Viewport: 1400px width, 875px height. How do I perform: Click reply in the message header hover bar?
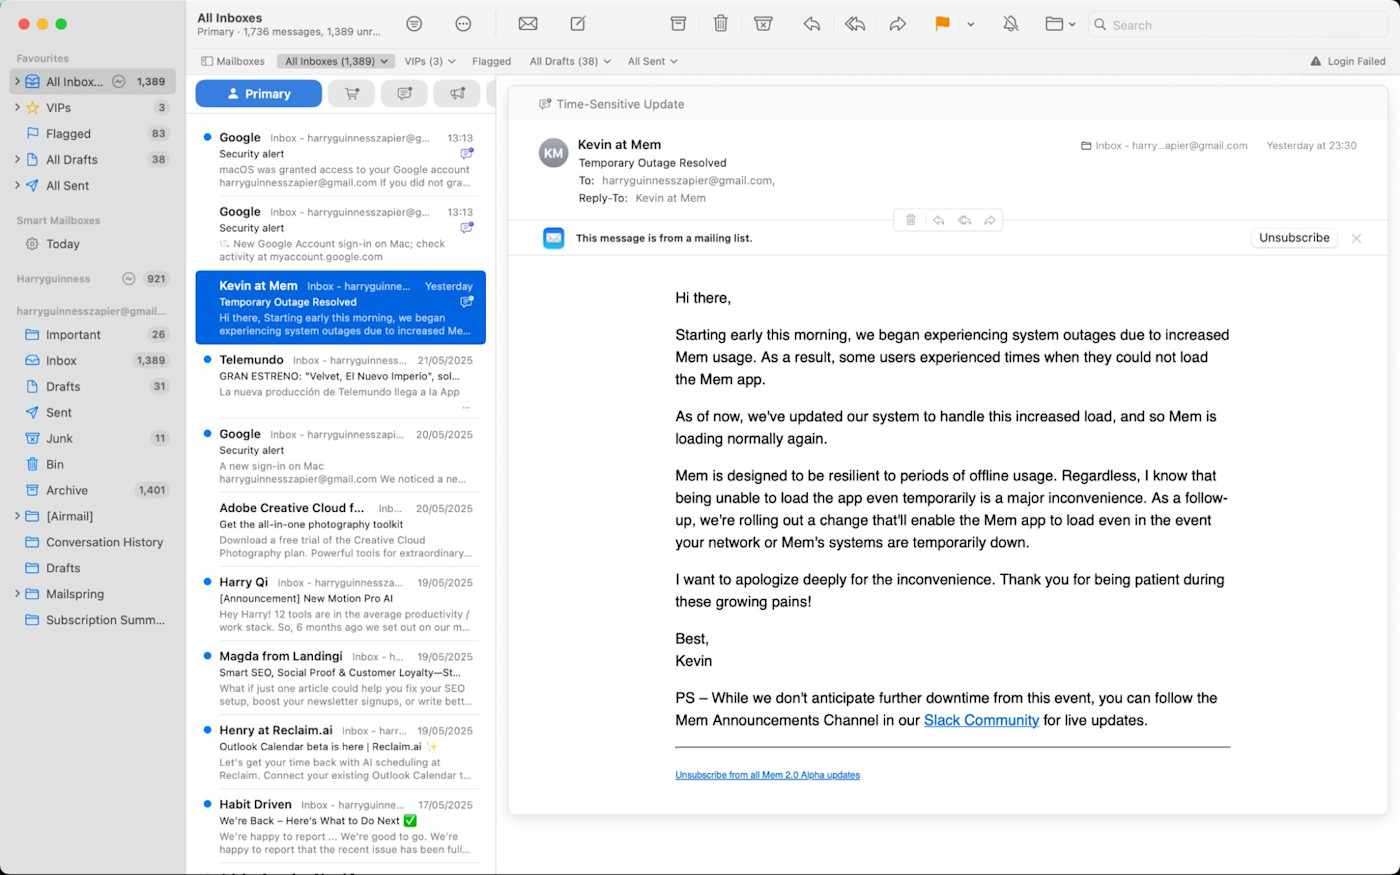[x=938, y=220]
